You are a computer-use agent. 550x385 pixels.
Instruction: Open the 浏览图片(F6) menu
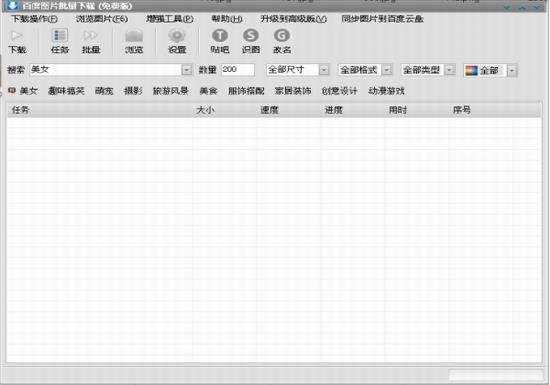coord(102,19)
